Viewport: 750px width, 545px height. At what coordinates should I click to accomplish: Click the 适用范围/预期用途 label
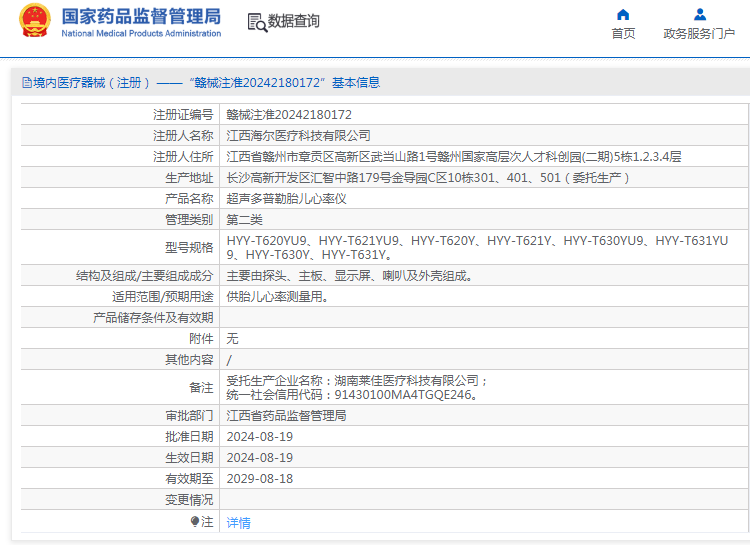[x=163, y=297]
